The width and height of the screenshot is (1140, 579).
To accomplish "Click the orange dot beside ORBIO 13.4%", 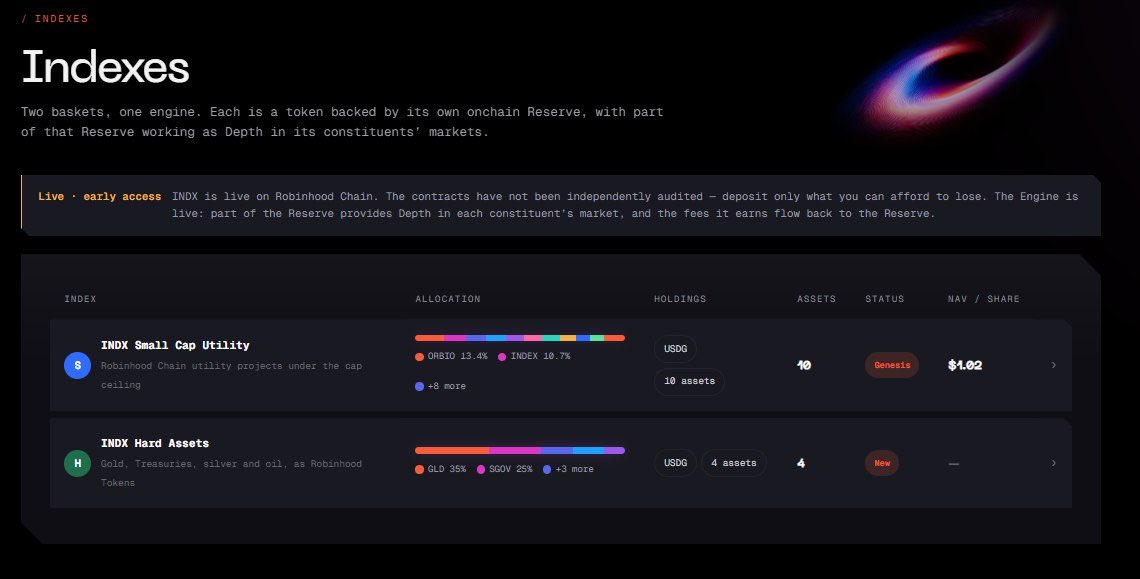I will [x=420, y=356].
